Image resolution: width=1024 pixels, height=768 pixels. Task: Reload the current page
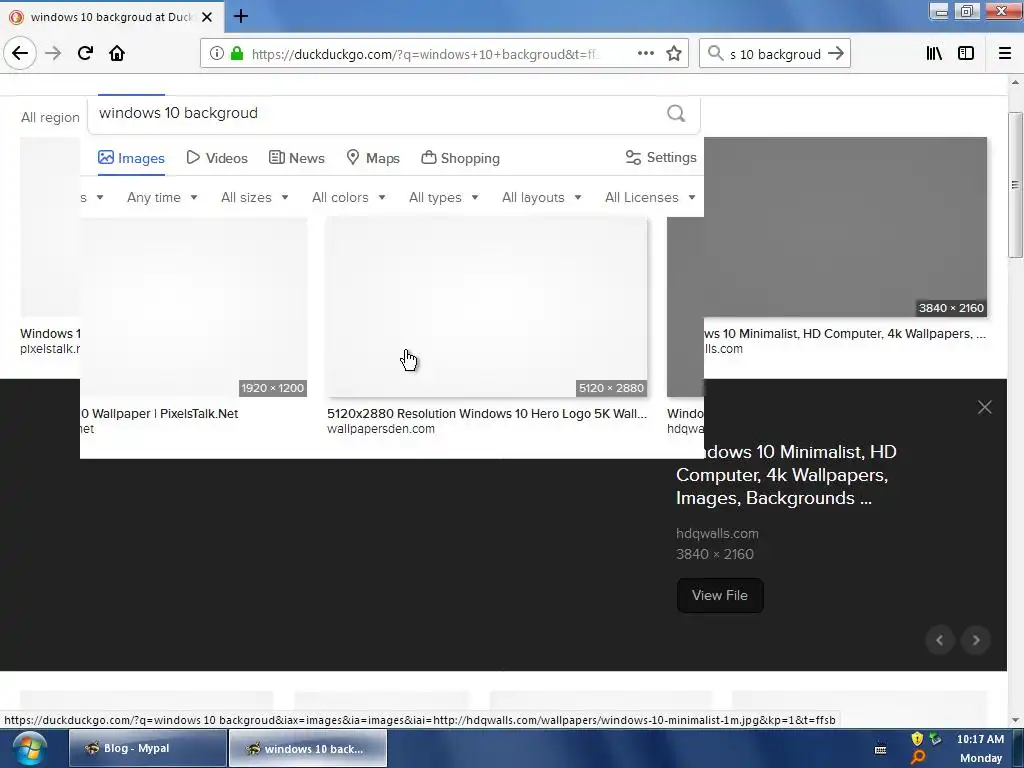click(x=85, y=54)
